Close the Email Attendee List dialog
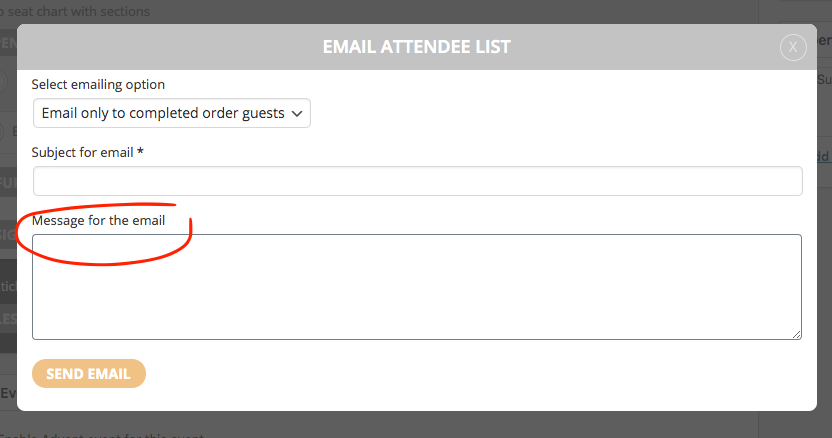The width and height of the screenshot is (832, 438). coord(793,47)
